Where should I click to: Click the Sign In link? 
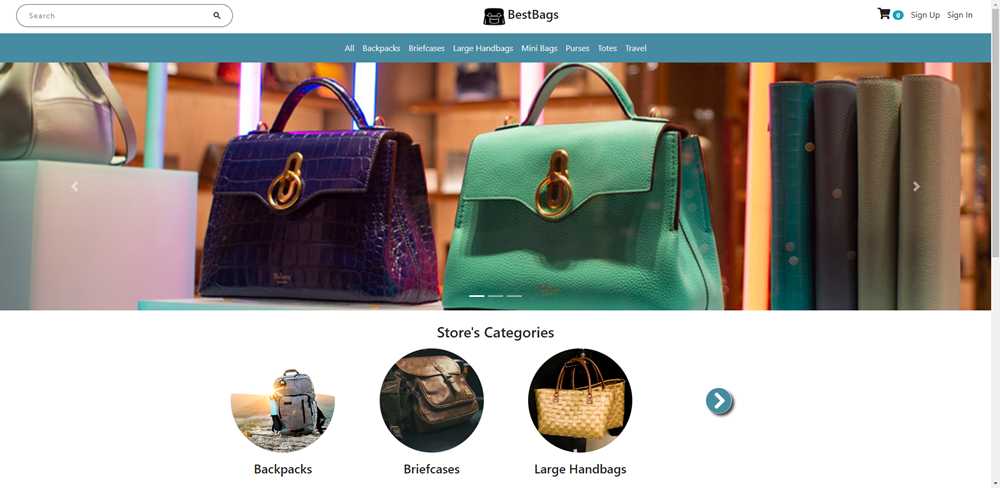(x=960, y=15)
